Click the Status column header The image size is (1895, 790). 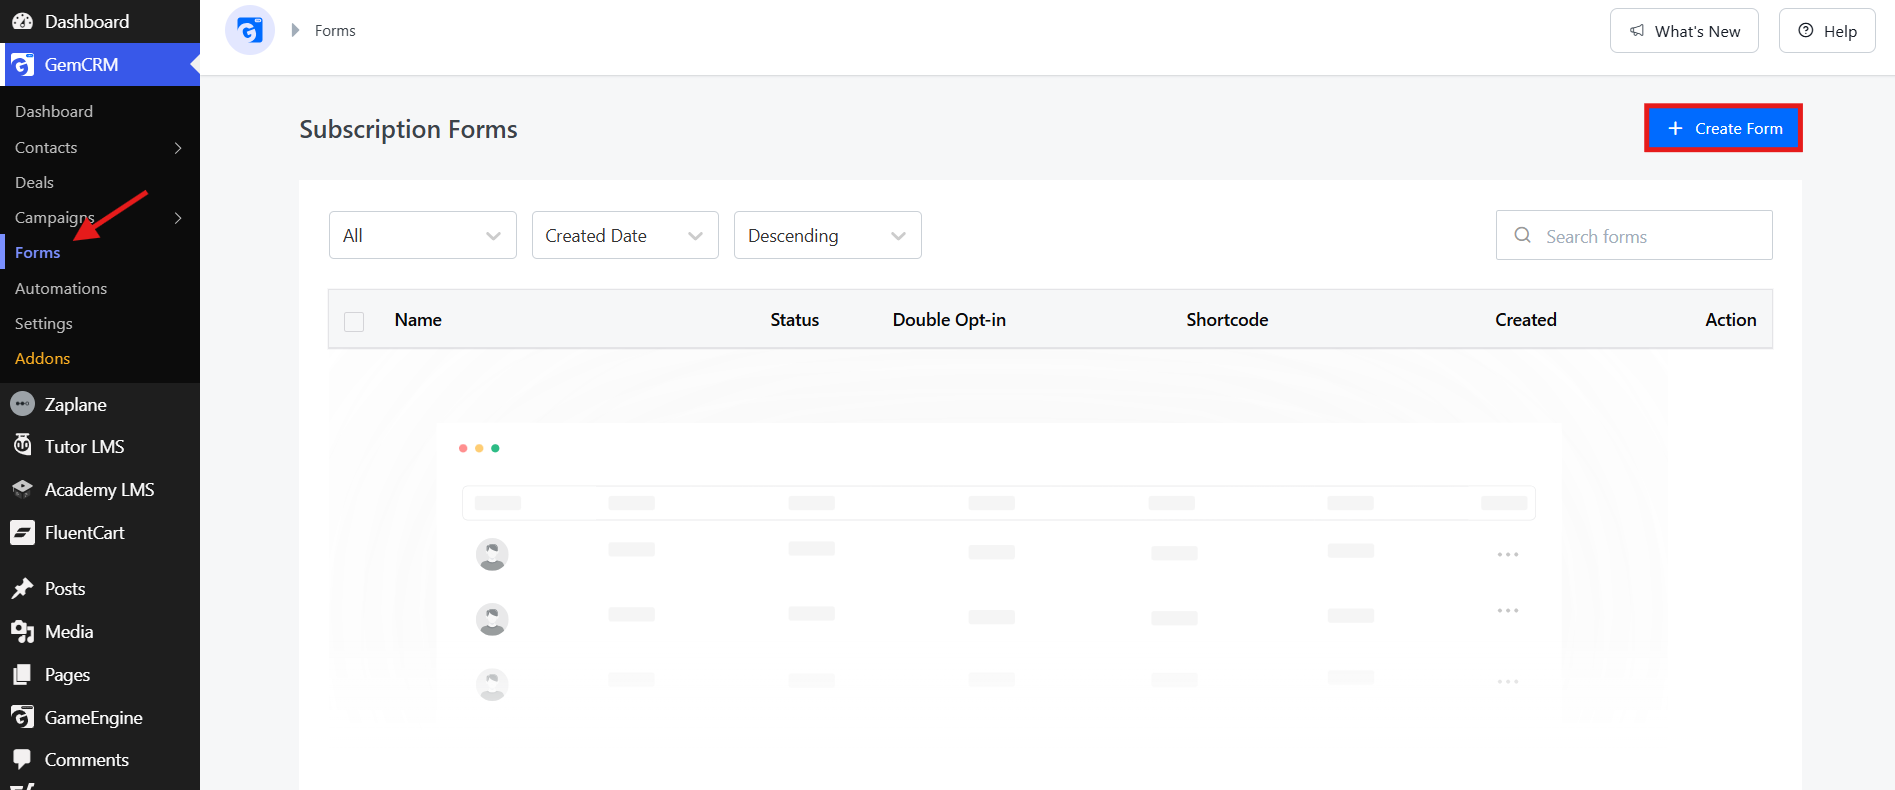point(795,320)
